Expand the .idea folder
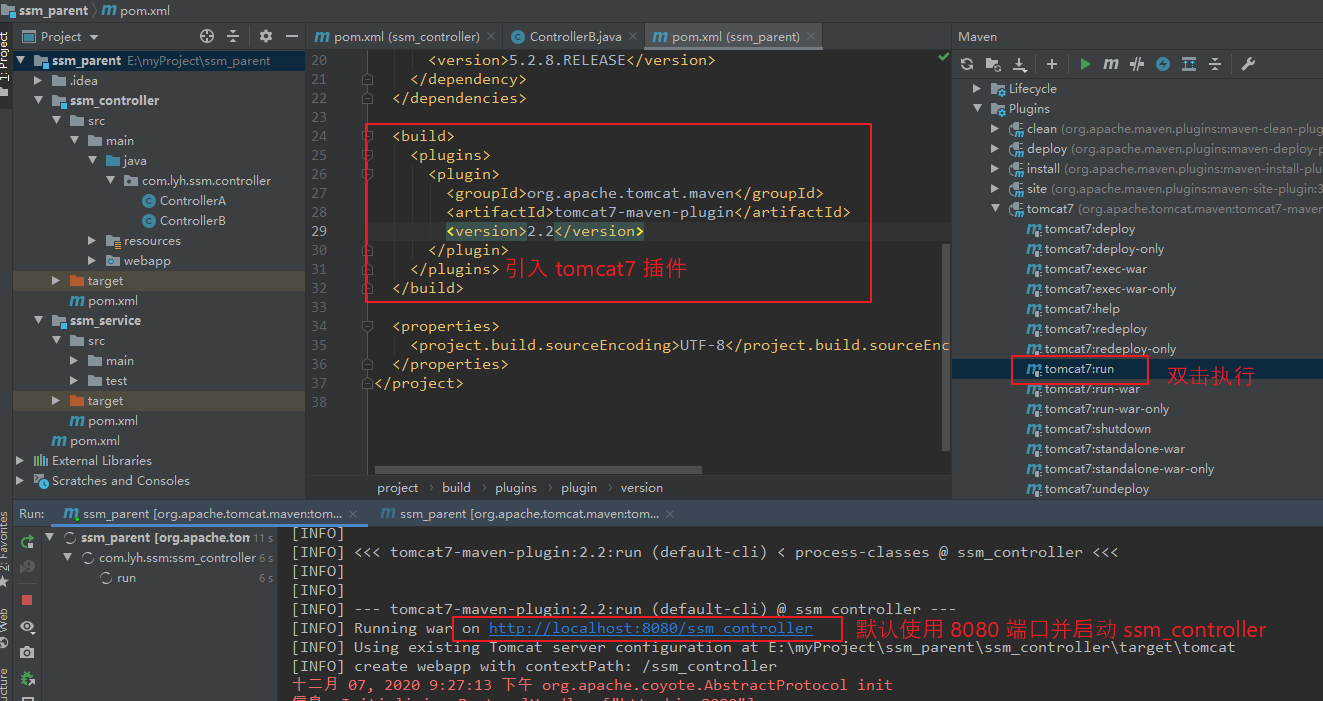This screenshot has width=1323, height=701. pos(39,81)
